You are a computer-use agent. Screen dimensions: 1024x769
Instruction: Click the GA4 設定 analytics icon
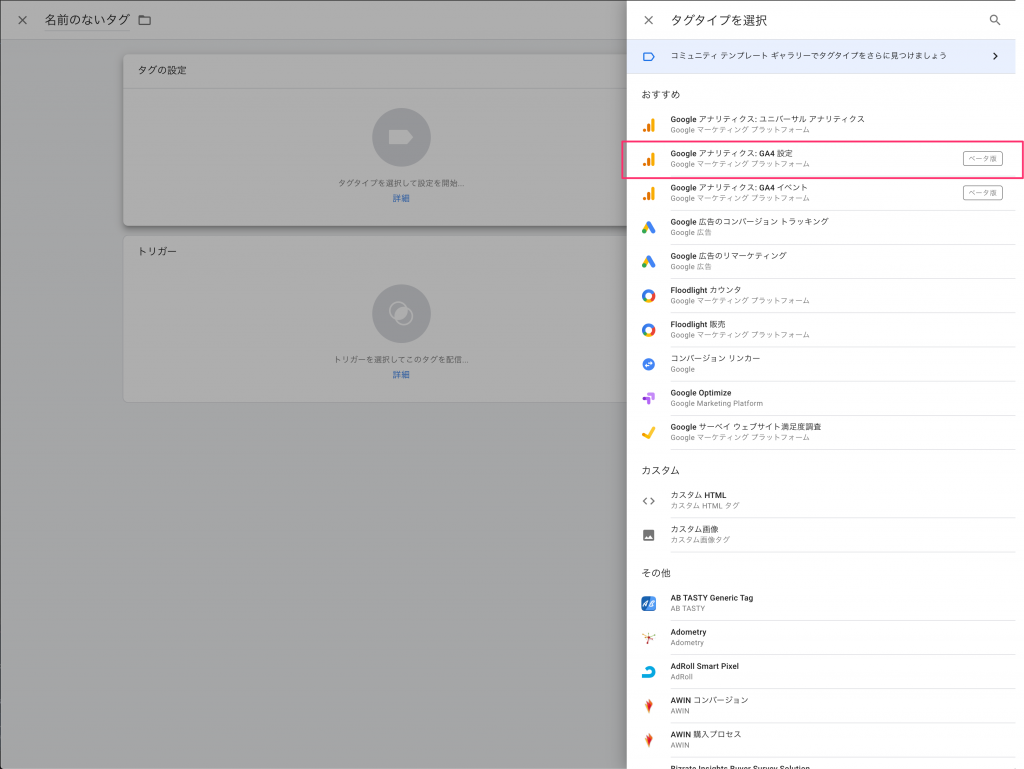click(x=648, y=159)
